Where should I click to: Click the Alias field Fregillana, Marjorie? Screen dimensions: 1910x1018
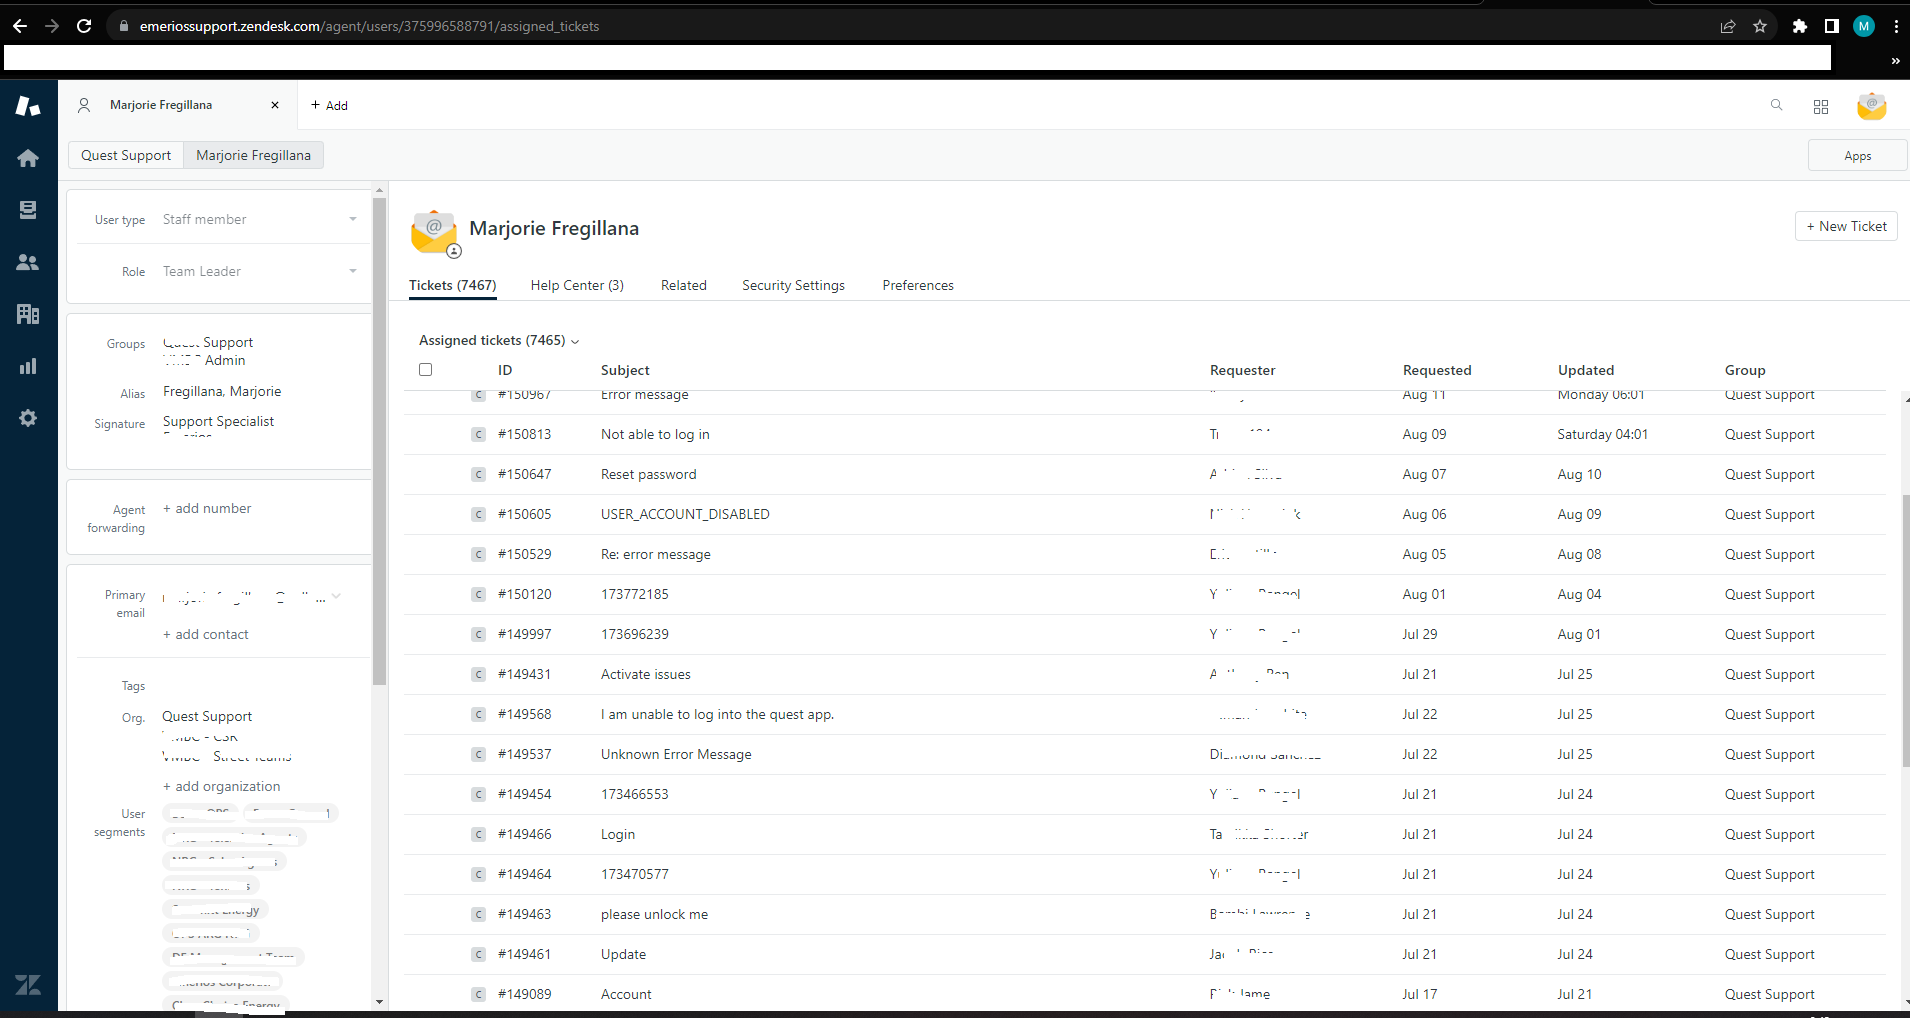(x=222, y=391)
